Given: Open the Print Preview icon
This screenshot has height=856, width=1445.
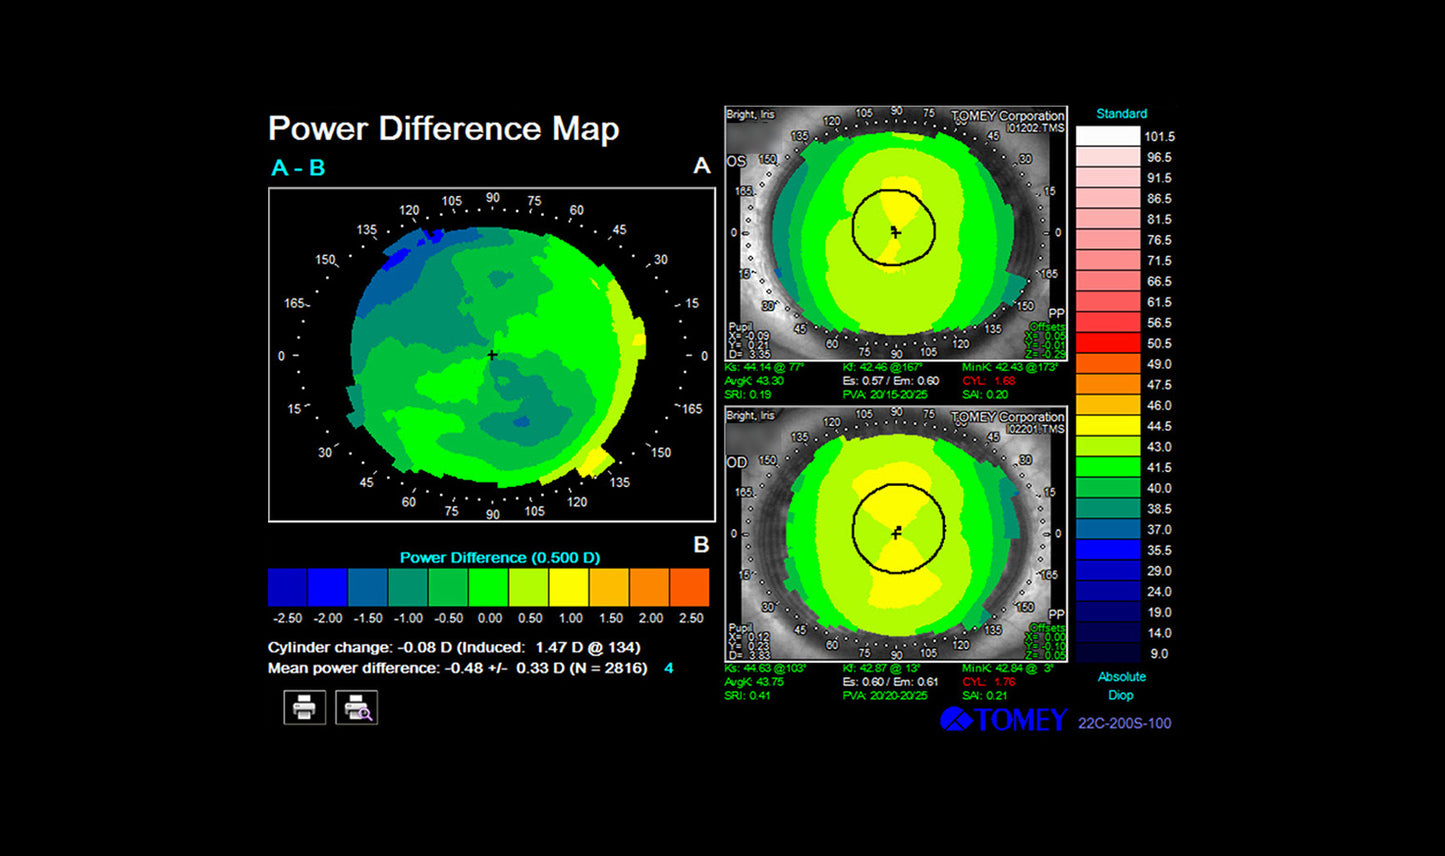Looking at the screenshot, I should click(357, 708).
